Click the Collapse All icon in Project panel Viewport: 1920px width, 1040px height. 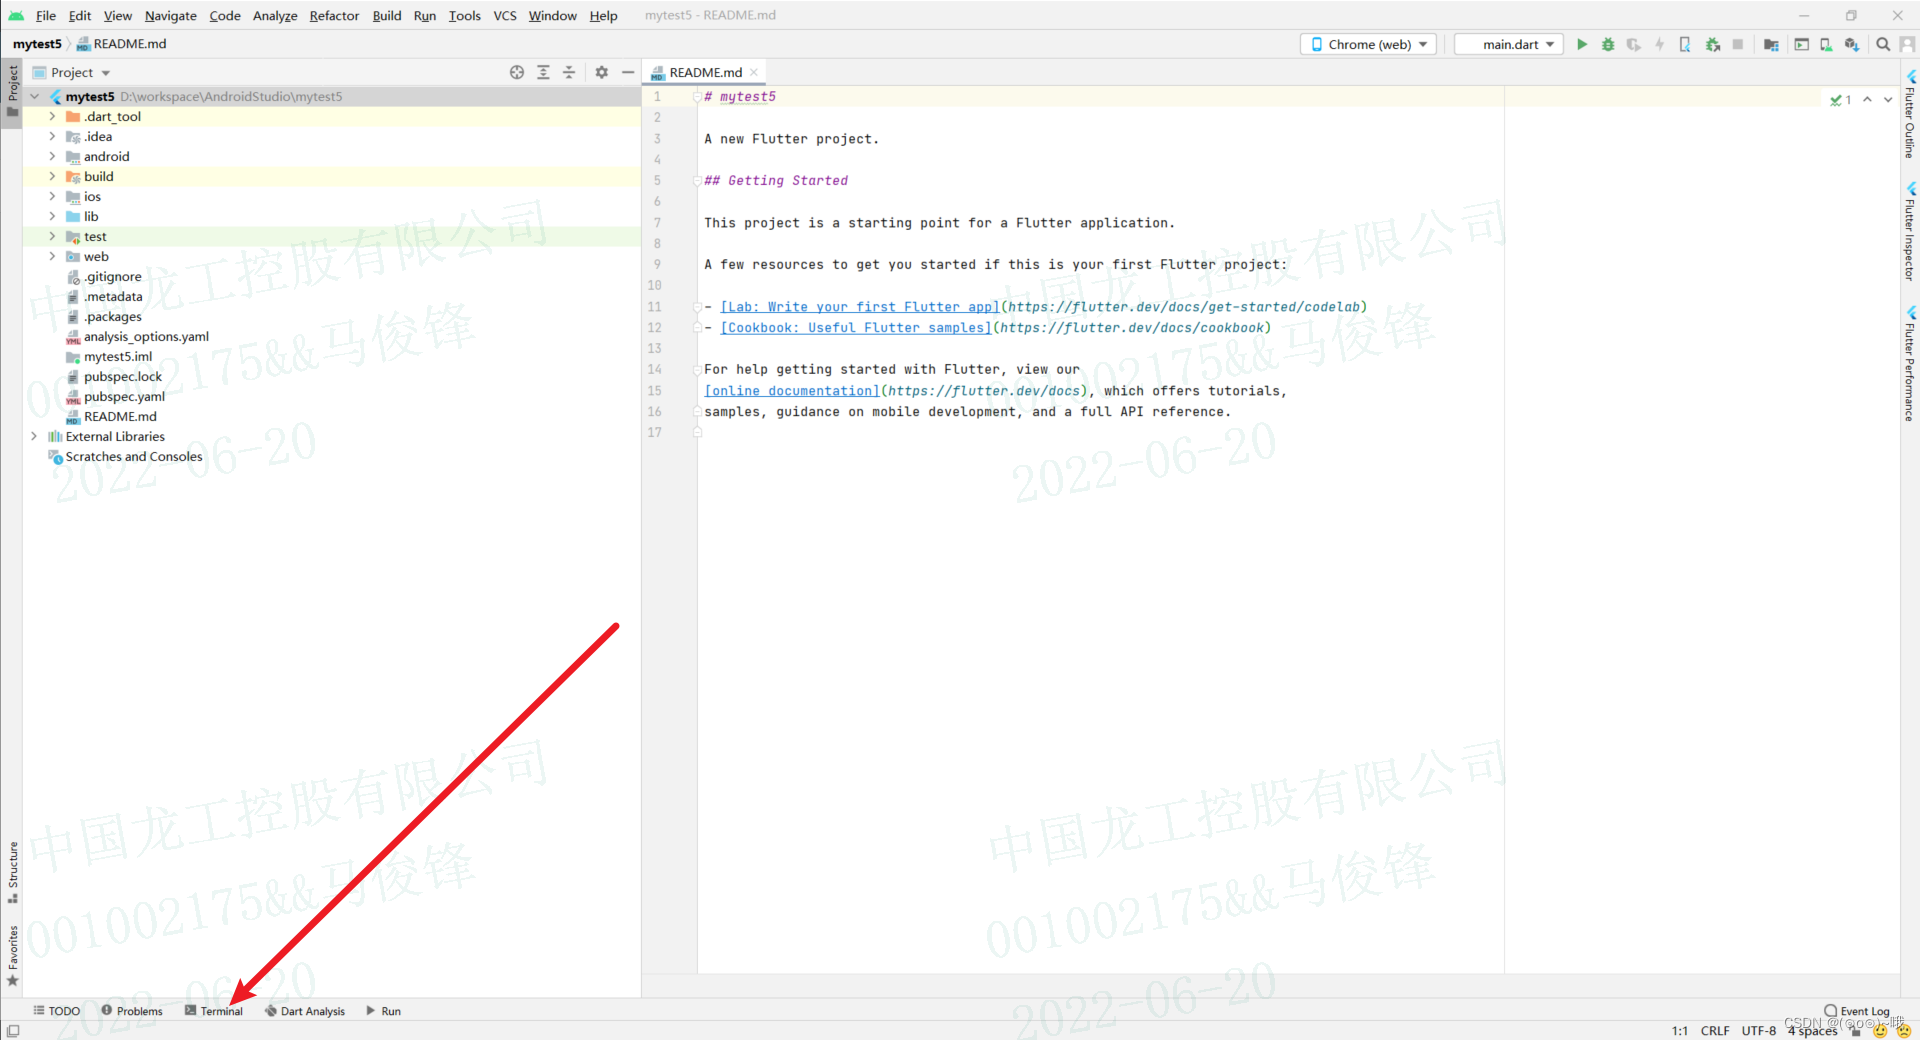[569, 72]
